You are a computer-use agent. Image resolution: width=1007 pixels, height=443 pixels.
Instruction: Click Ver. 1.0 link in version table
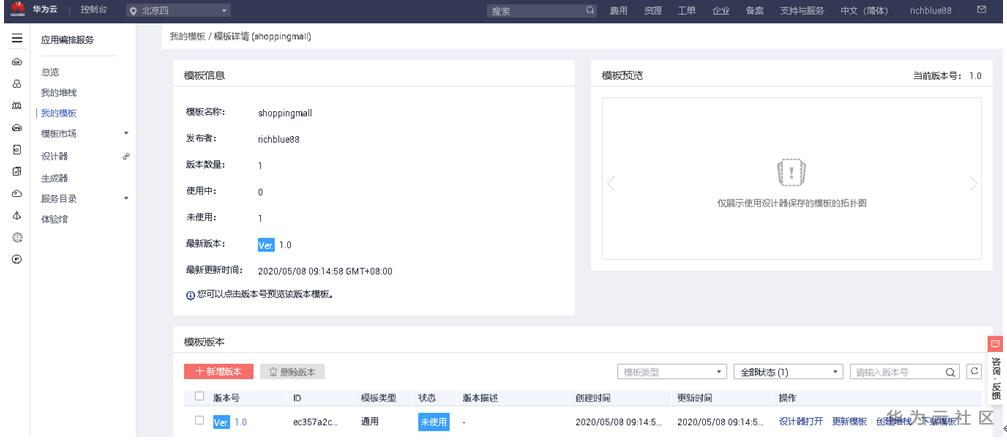230,422
